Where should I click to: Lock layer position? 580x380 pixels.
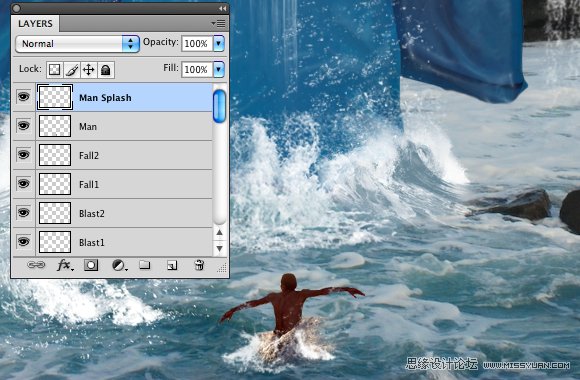click(x=88, y=70)
